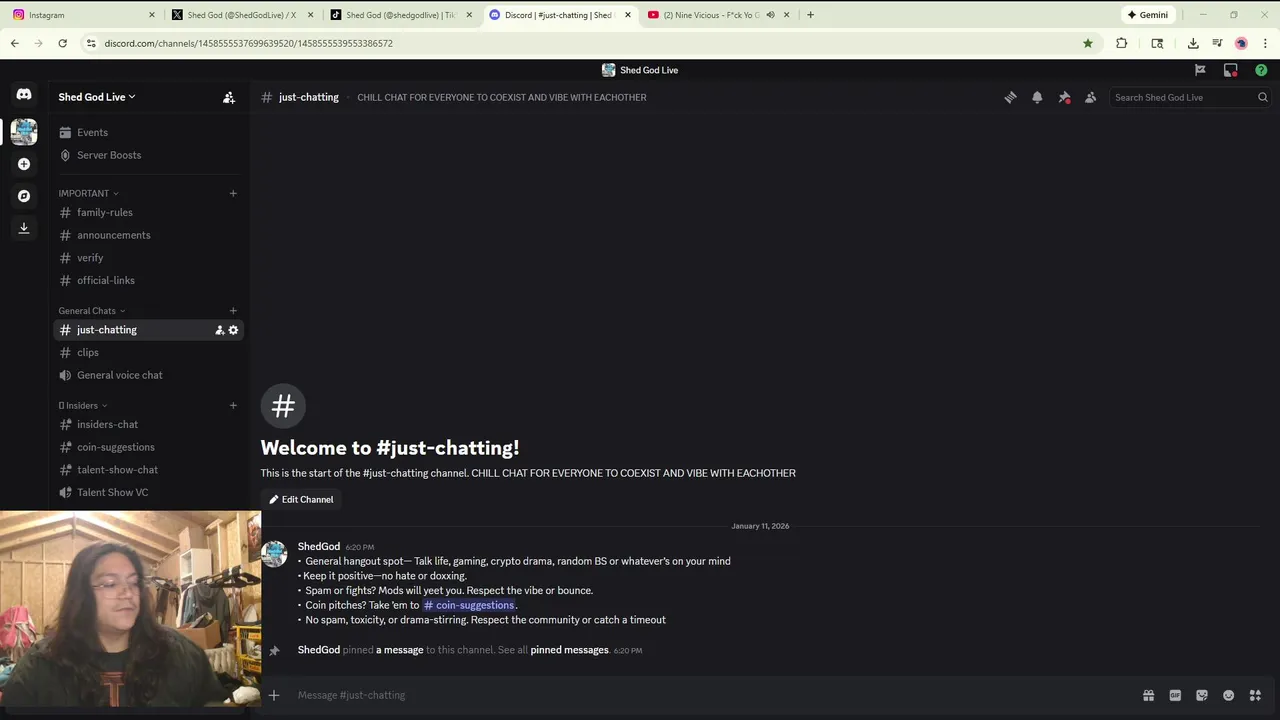Open announcements channel
The height and width of the screenshot is (720, 1280).
click(148, 235)
